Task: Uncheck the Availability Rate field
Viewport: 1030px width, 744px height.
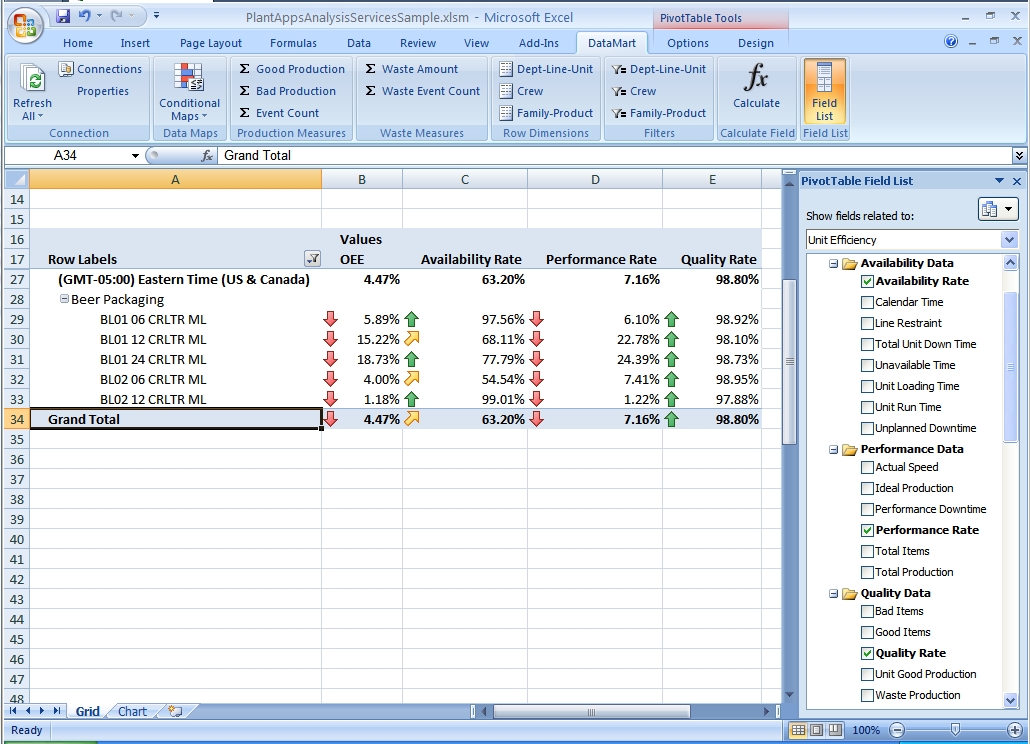Action: point(867,282)
